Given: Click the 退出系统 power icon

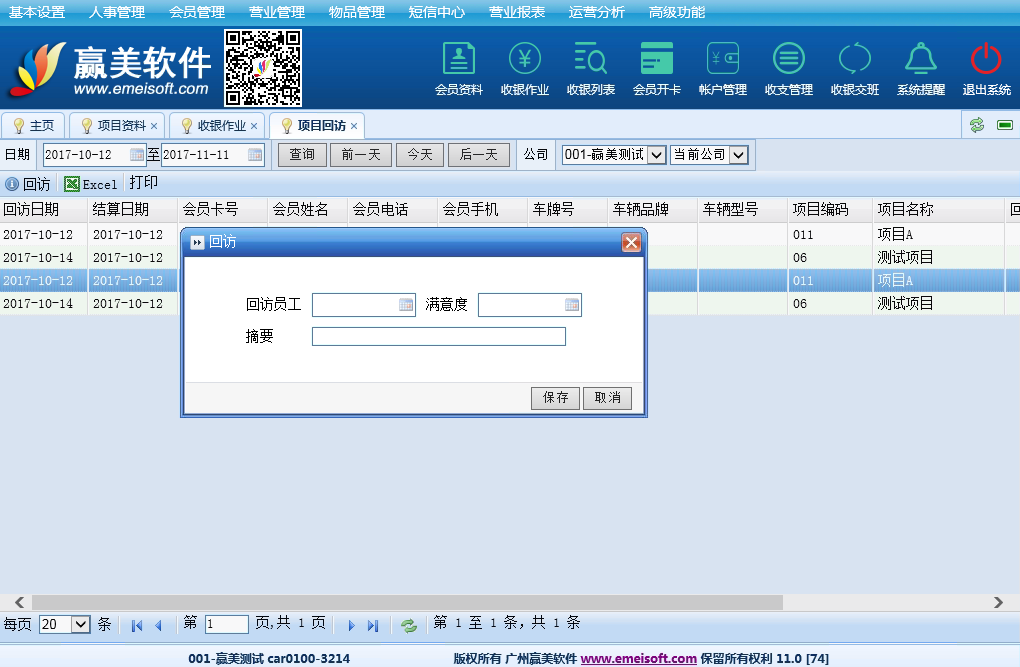Looking at the screenshot, I should (x=986, y=60).
